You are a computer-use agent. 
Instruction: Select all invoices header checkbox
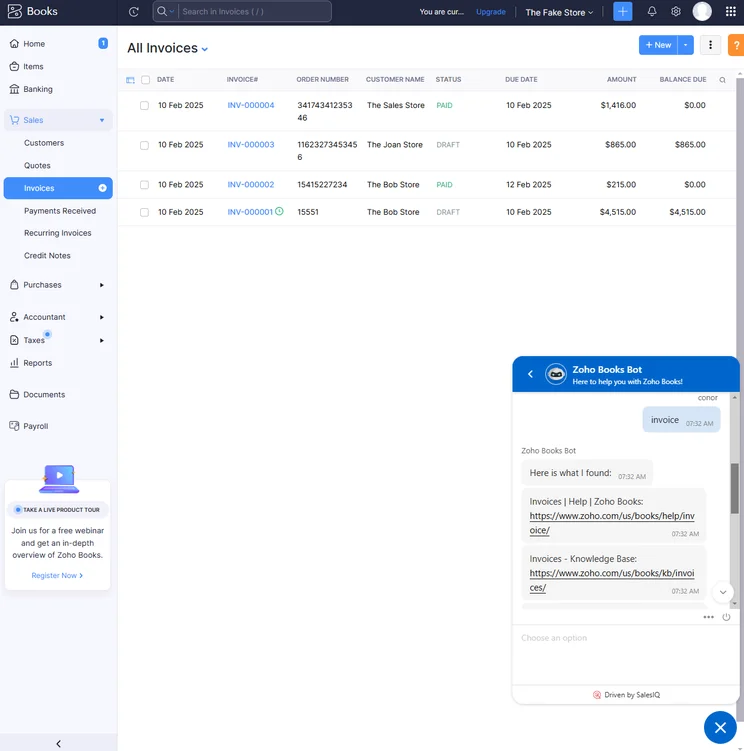(x=146, y=80)
